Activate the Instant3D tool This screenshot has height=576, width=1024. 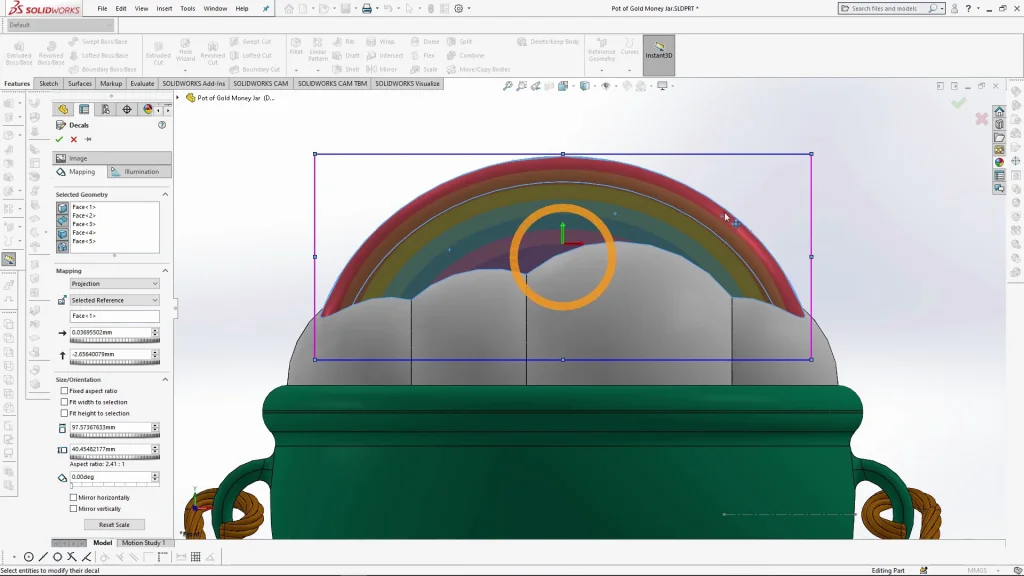[x=659, y=52]
